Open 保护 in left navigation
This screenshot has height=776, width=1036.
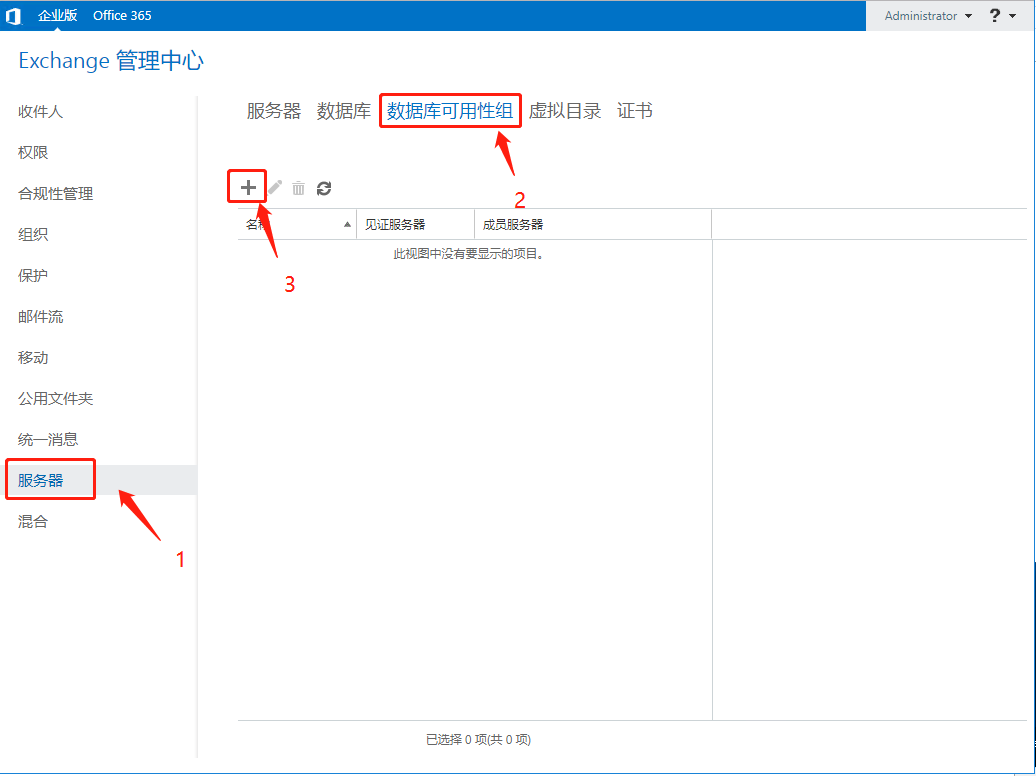pos(33,276)
